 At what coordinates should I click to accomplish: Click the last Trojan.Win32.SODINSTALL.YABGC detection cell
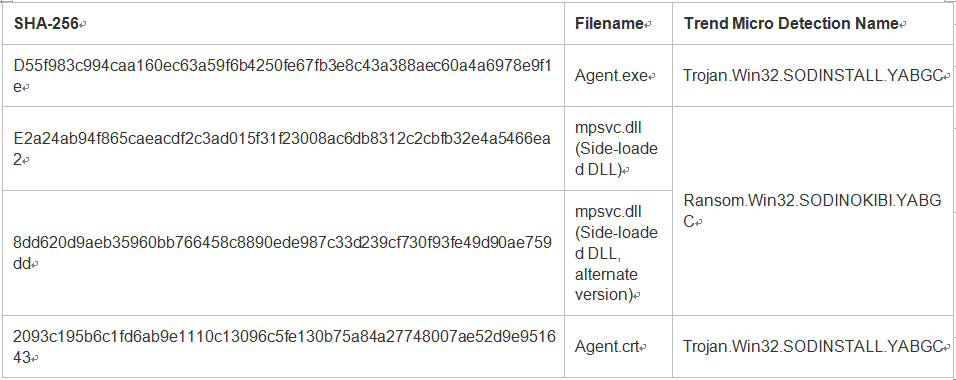point(813,346)
